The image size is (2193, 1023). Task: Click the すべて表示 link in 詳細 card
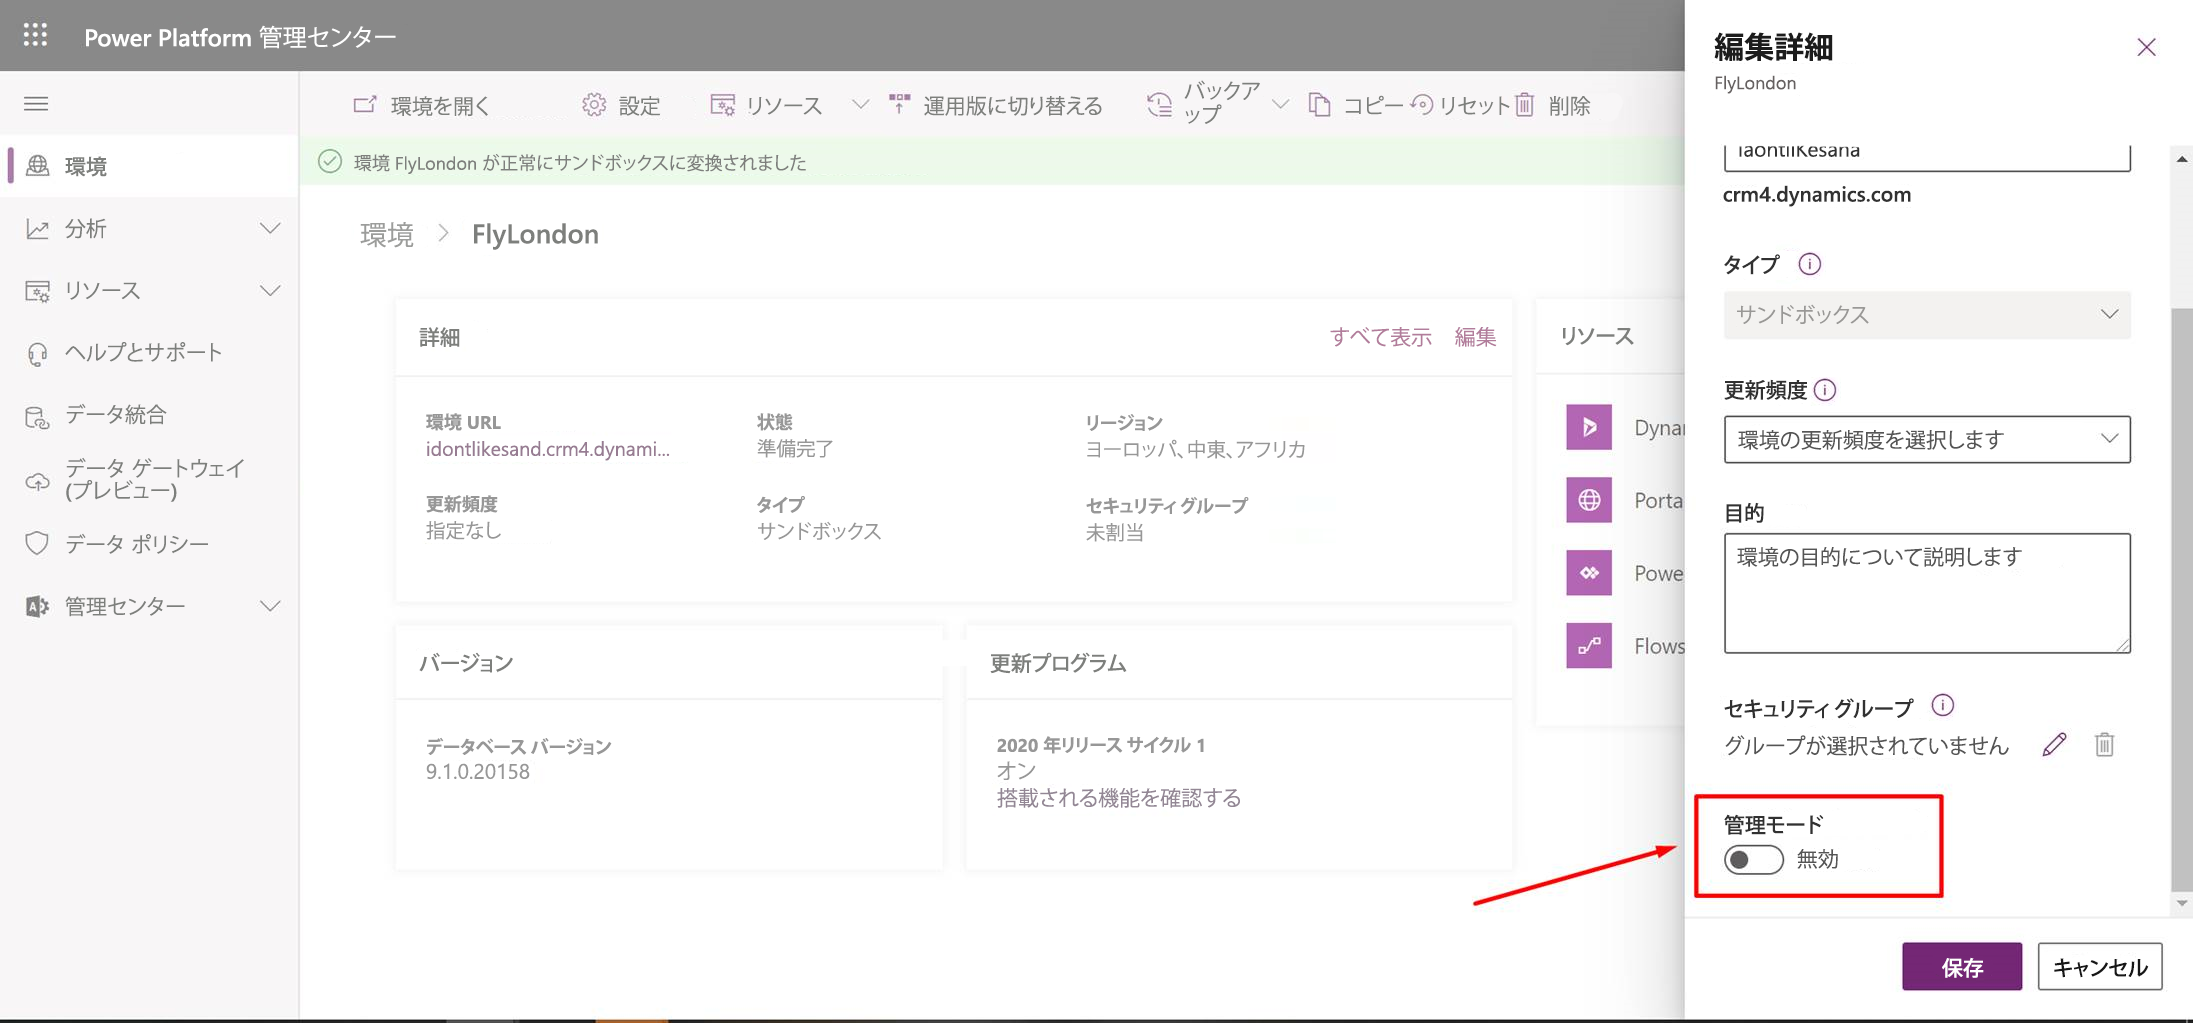pos(1382,337)
